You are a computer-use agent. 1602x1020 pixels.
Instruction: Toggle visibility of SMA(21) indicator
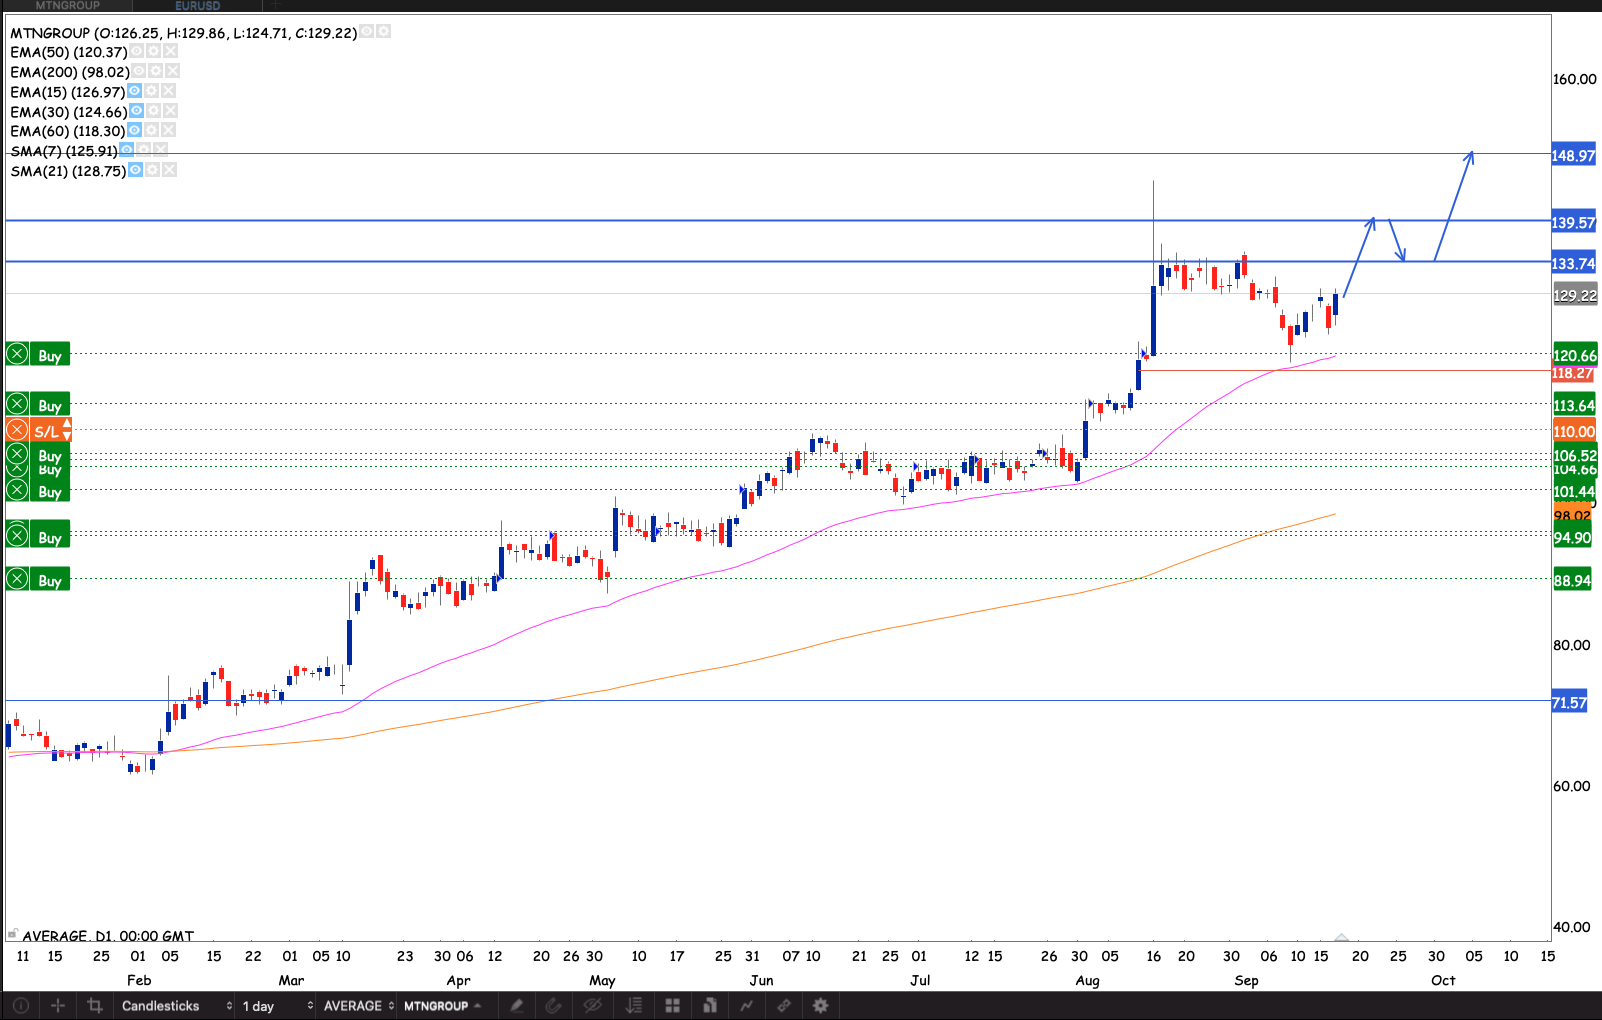pos(135,170)
